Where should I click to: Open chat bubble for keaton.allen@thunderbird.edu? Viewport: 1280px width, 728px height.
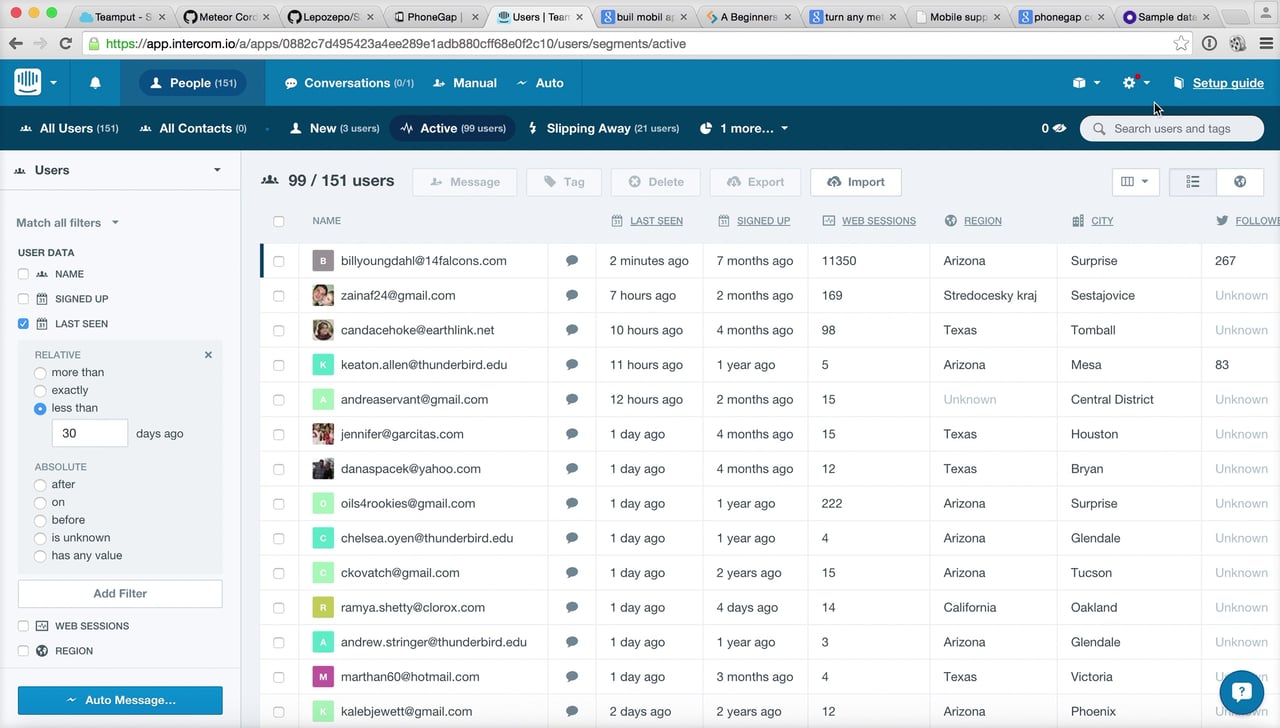(572, 365)
